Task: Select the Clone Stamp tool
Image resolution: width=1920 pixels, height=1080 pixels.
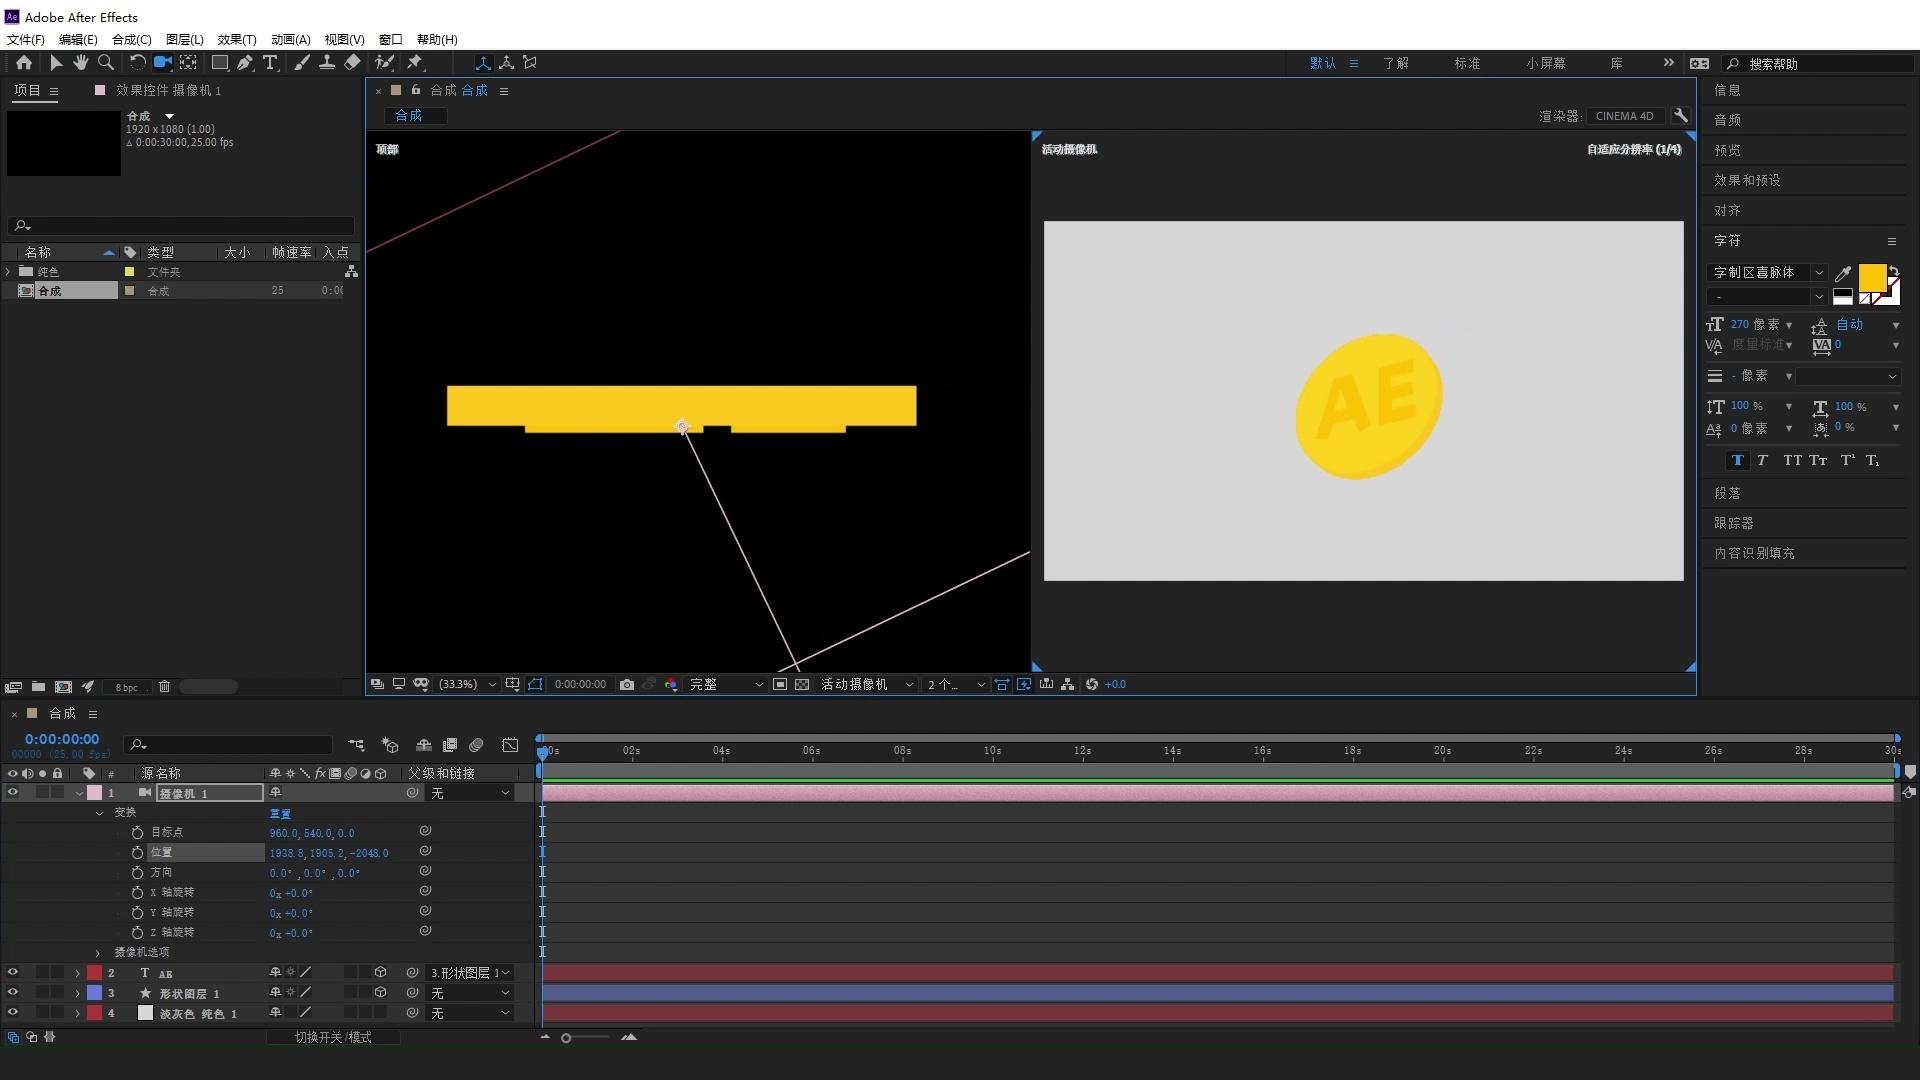Action: 326,62
